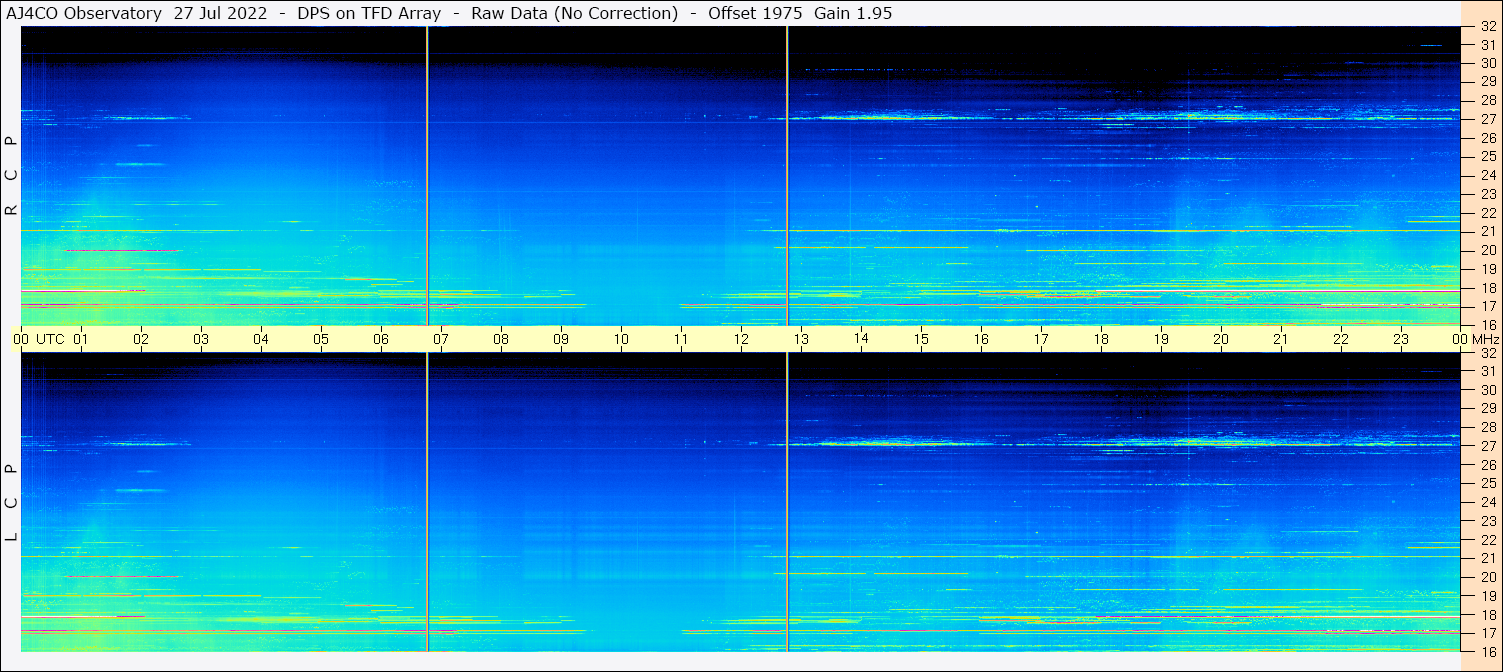The image size is (1503, 672).
Task: Click the "UTC" label on the time axis
Action: [50, 339]
